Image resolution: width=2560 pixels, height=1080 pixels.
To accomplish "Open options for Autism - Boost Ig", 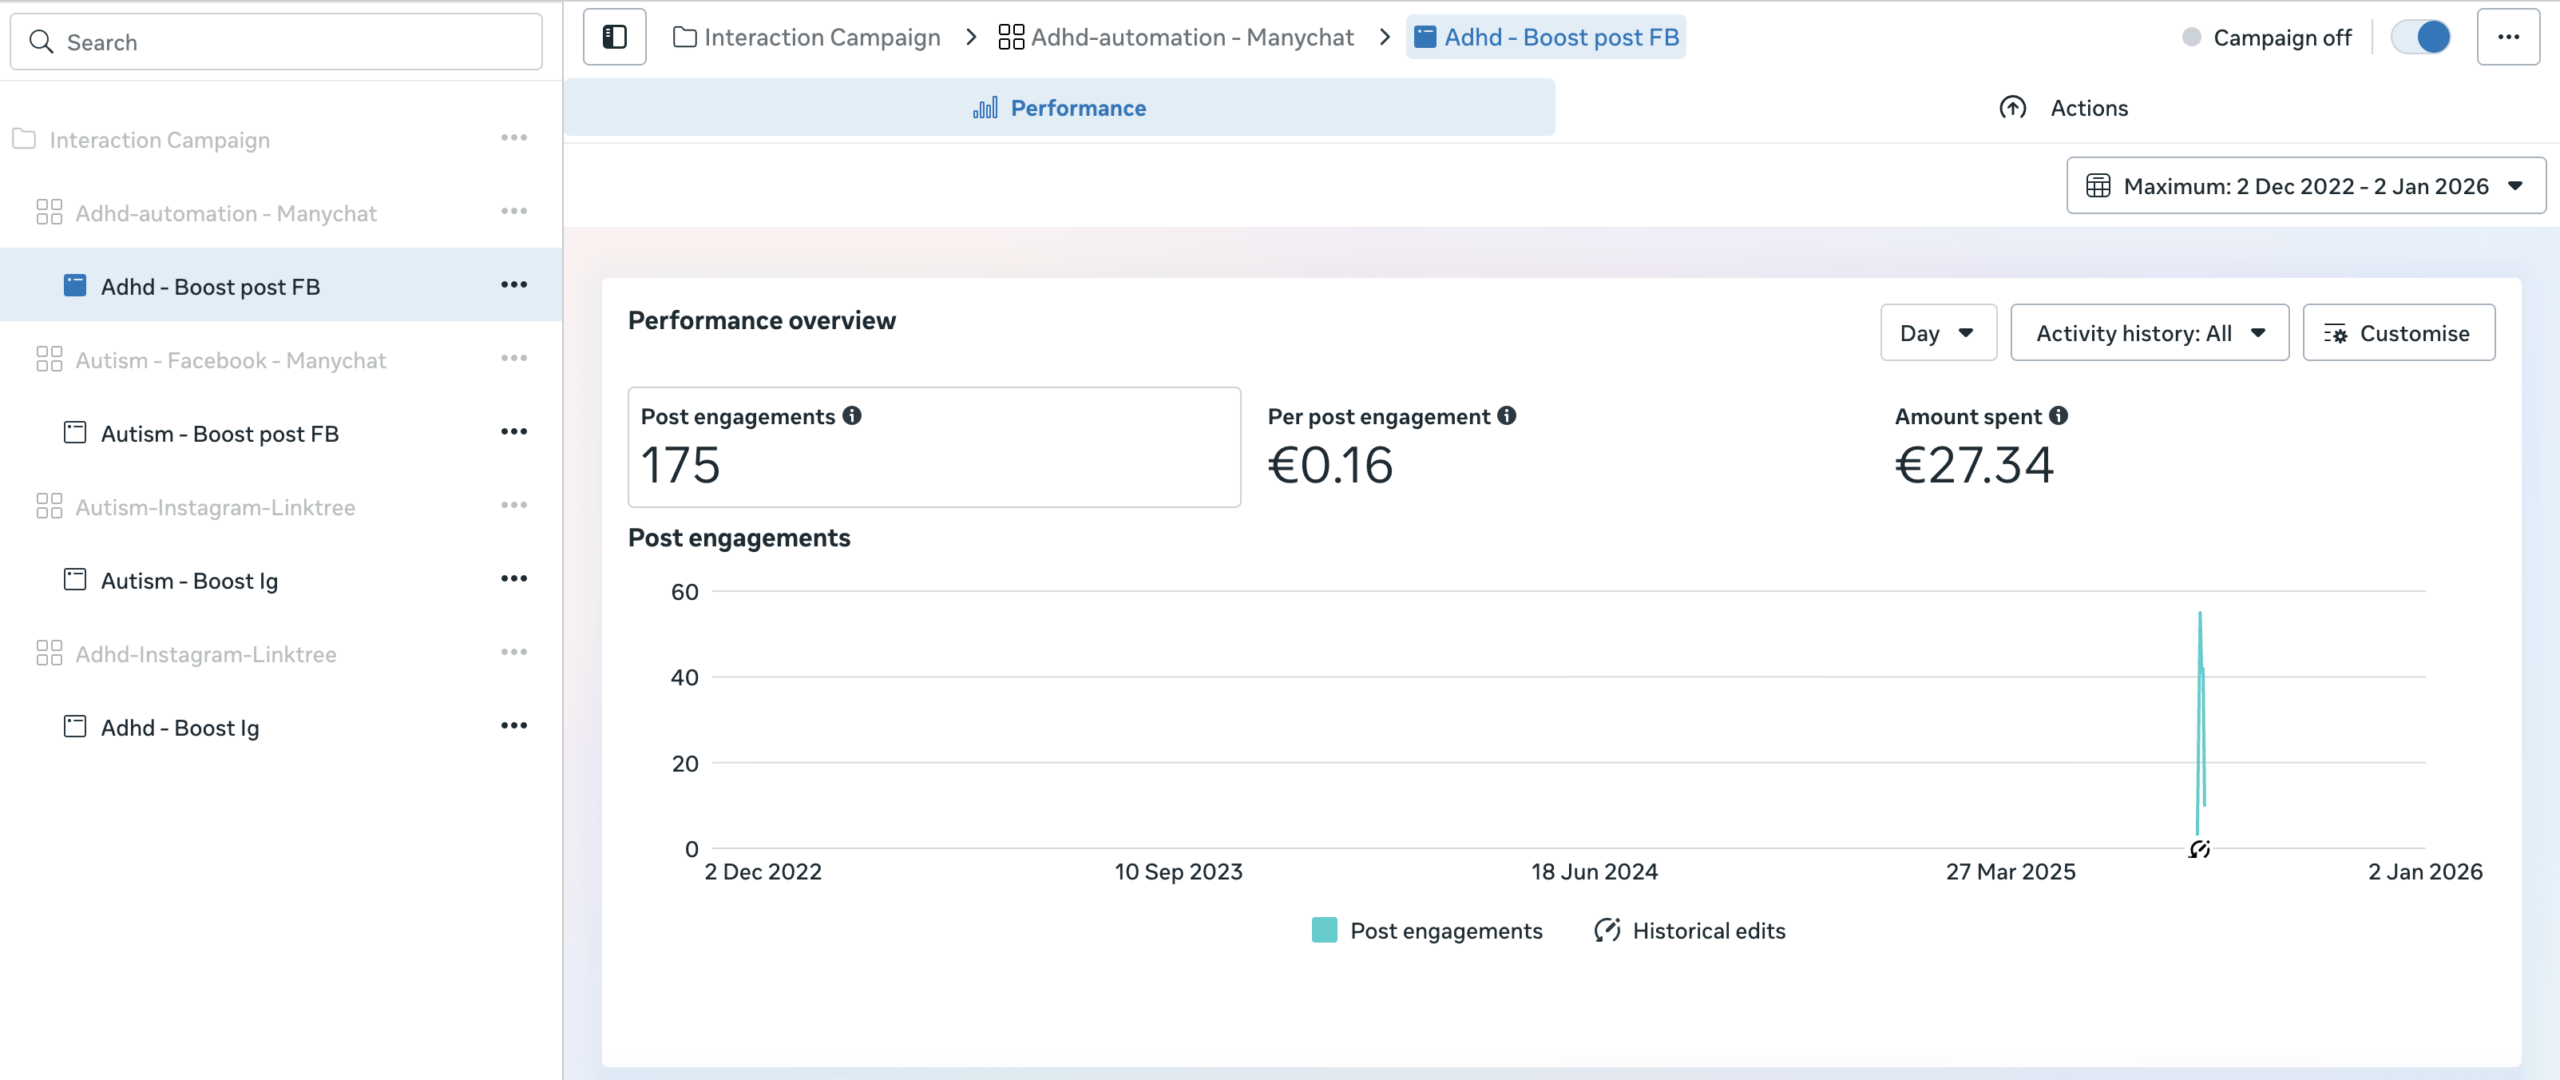I will tap(514, 579).
